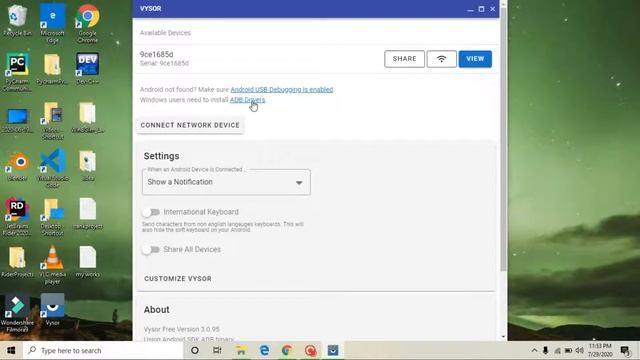Maximize the Vysor window

coord(481,9)
